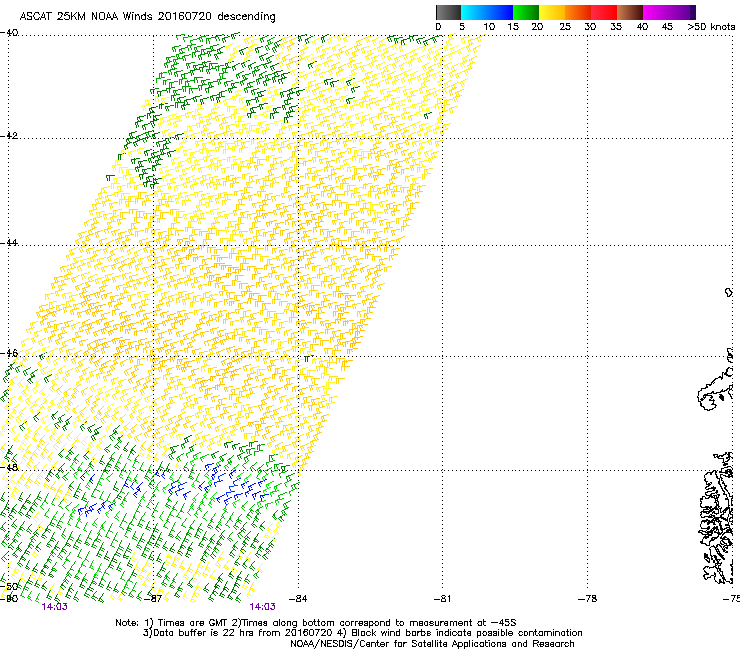Click the red 30-35 knots legend color
Image resolution: width=740 pixels, height=650 pixels.
tap(604, 12)
